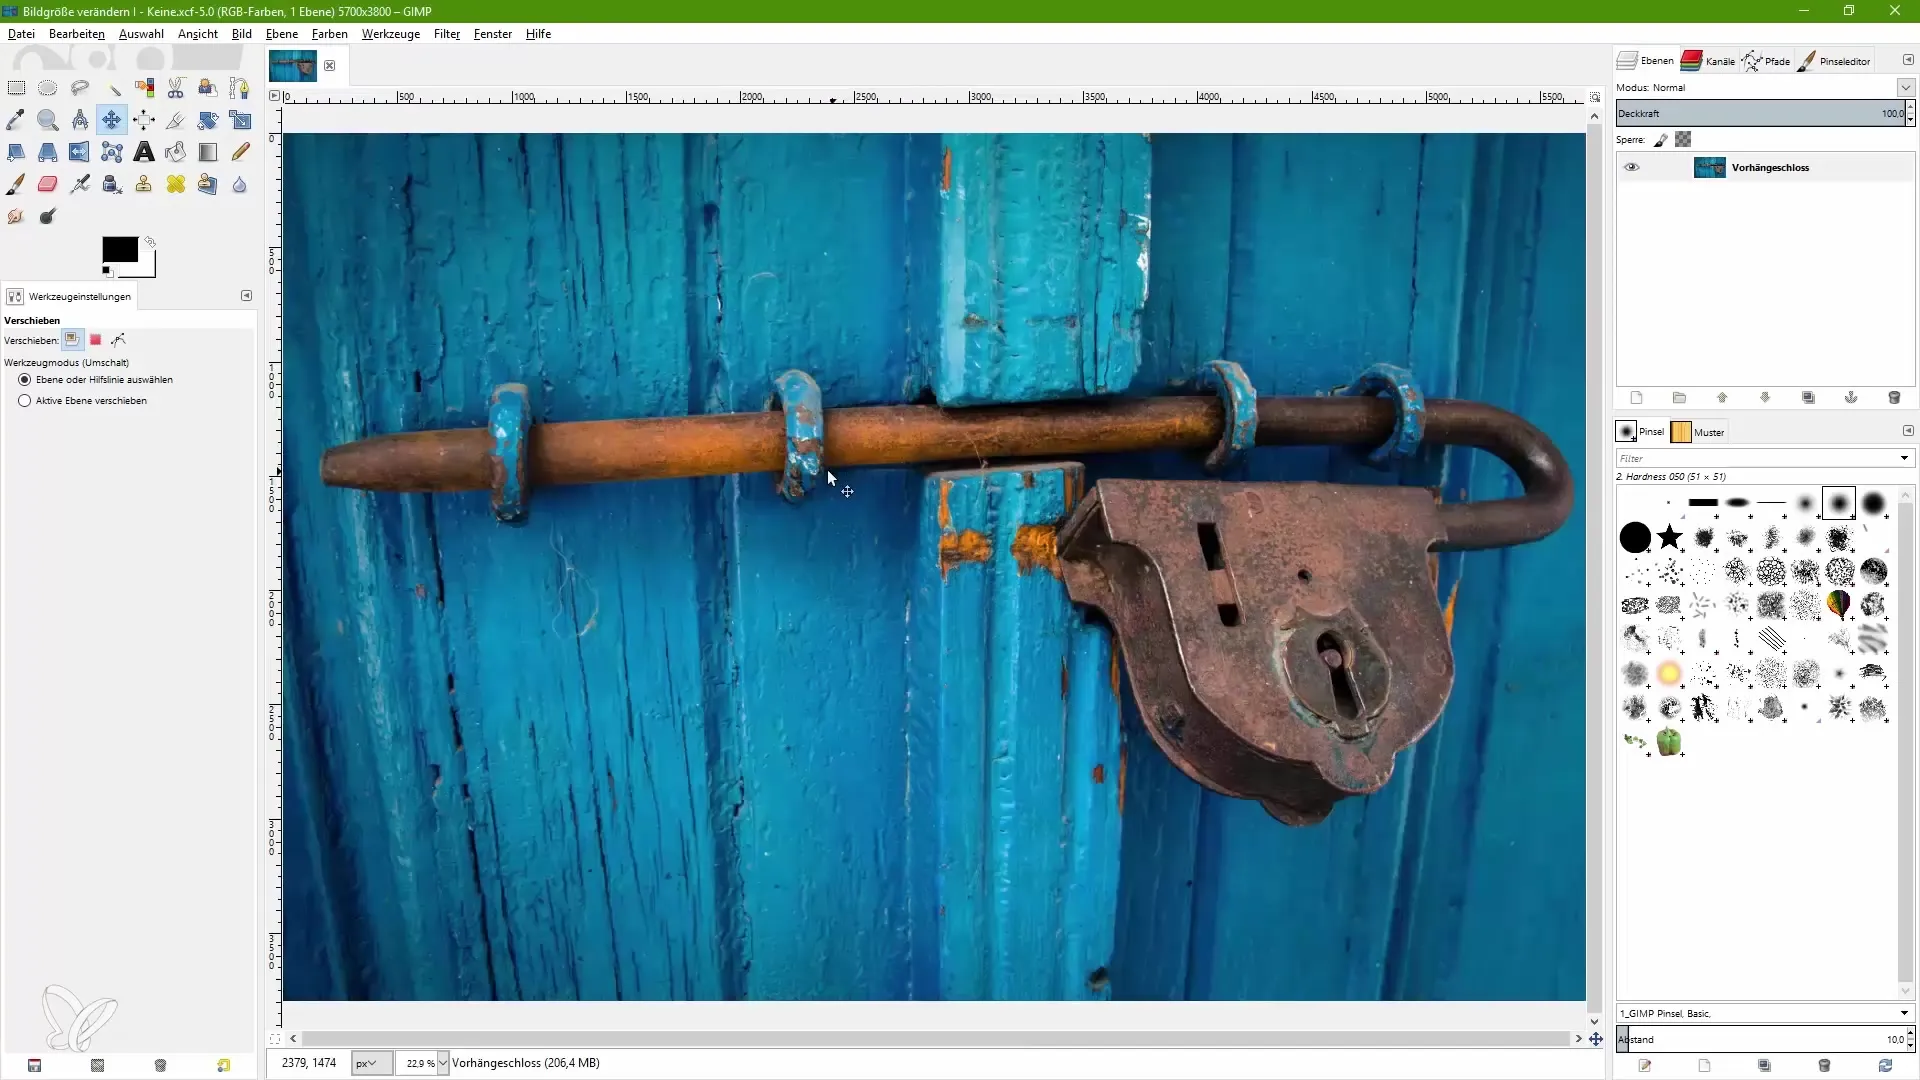Open the brush Filter tag dropdown
Viewport: 1920px width, 1080px height.
pos(1904,458)
